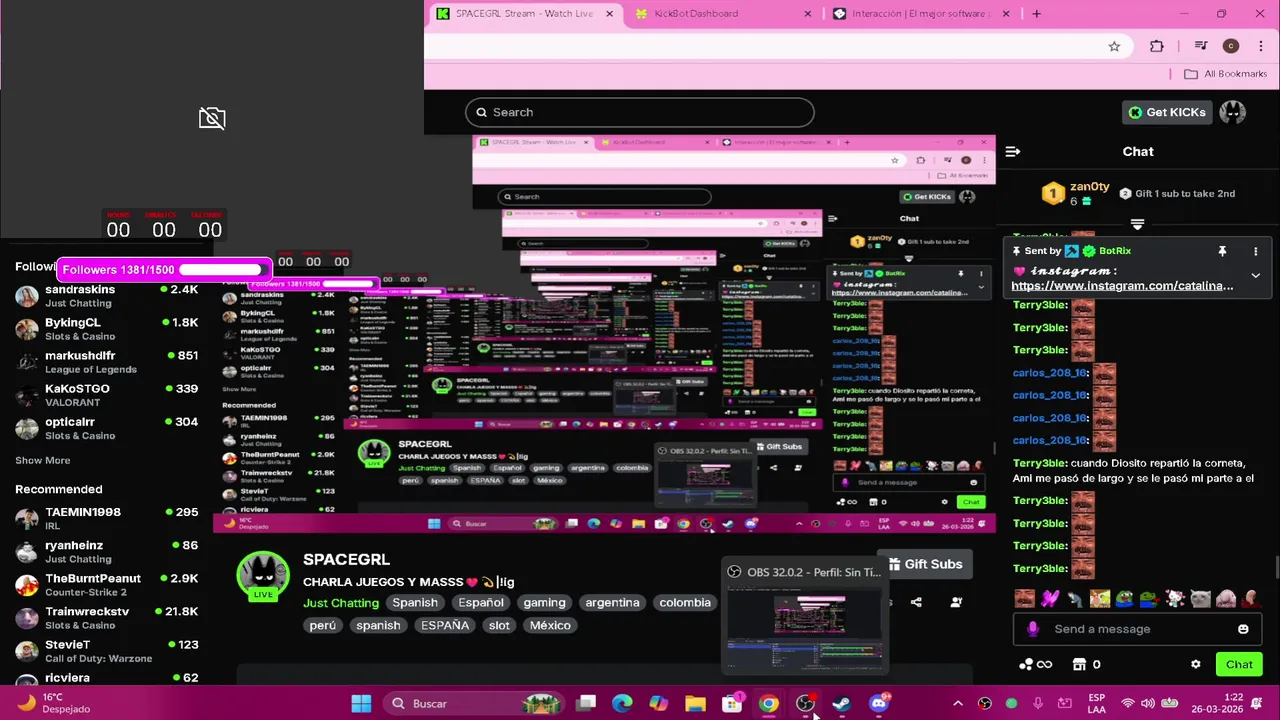Open All Bookmarks folder
The image size is (1280, 720).
(1225, 74)
